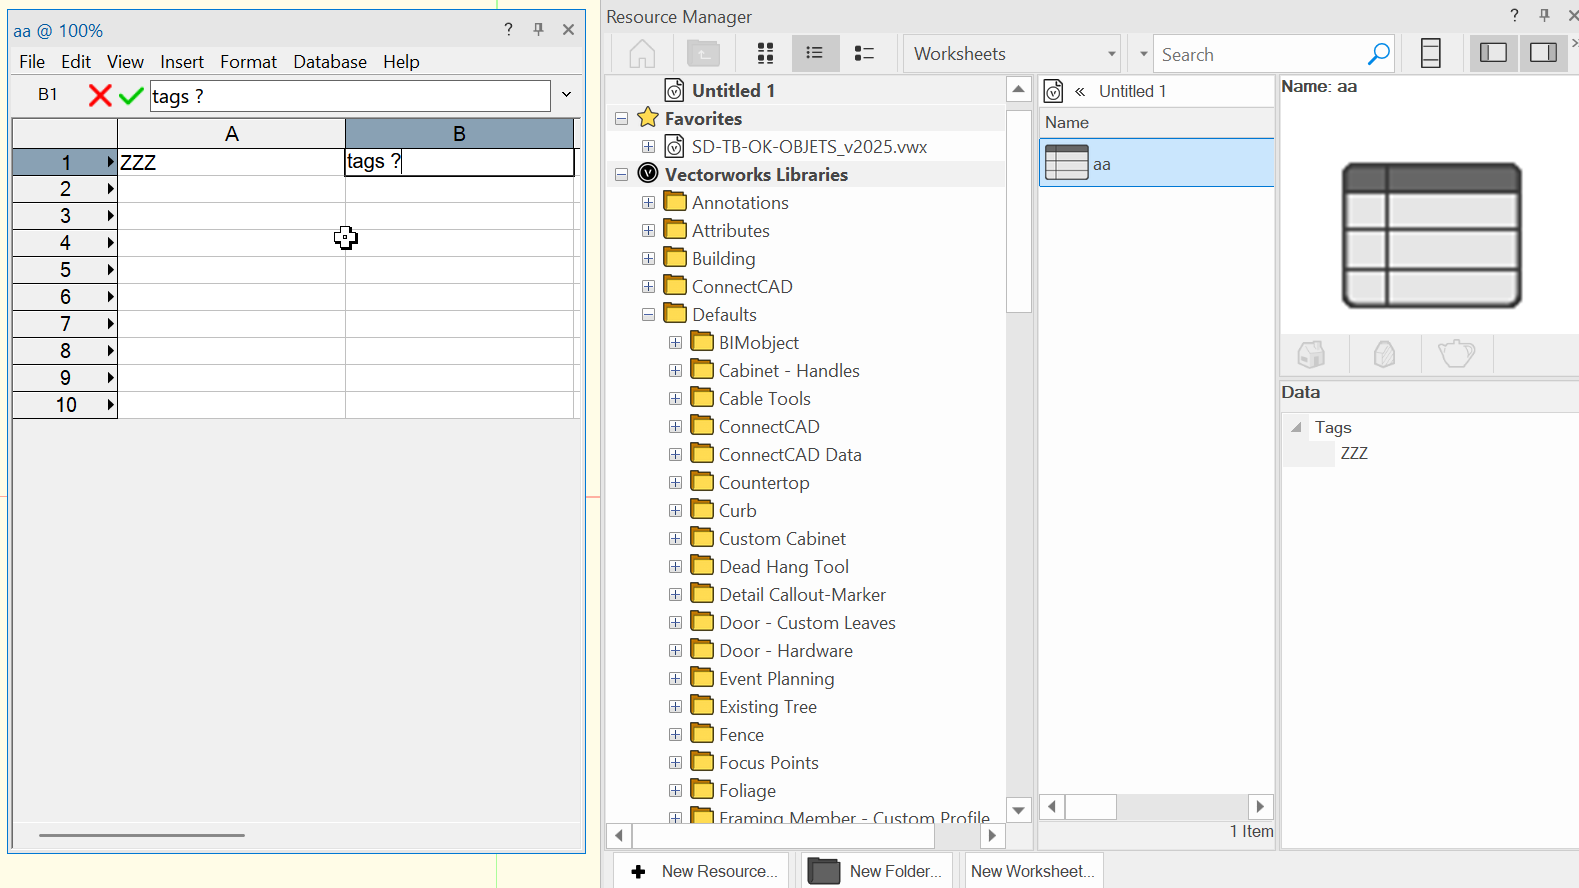Accept the cell entry with green checkmark
The height and width of the screenshot is (888, 1579).
pos(131,96)
